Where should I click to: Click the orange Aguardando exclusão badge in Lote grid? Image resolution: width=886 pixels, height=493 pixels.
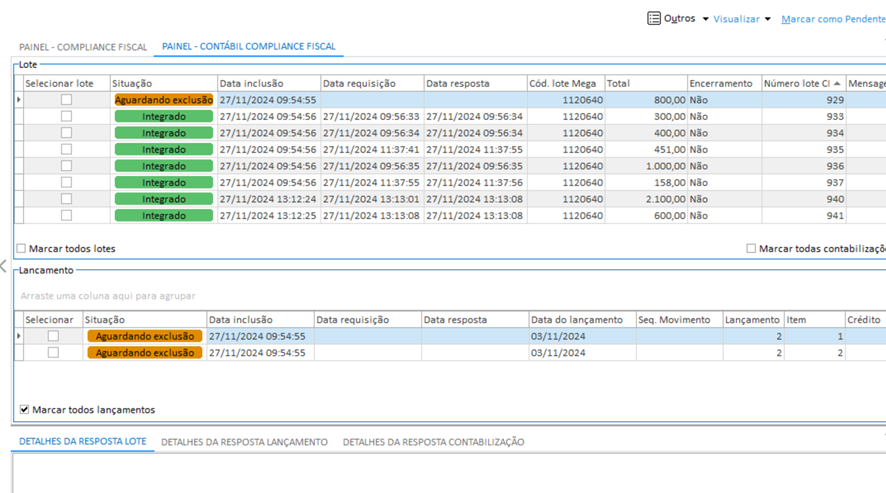(164, 100)
